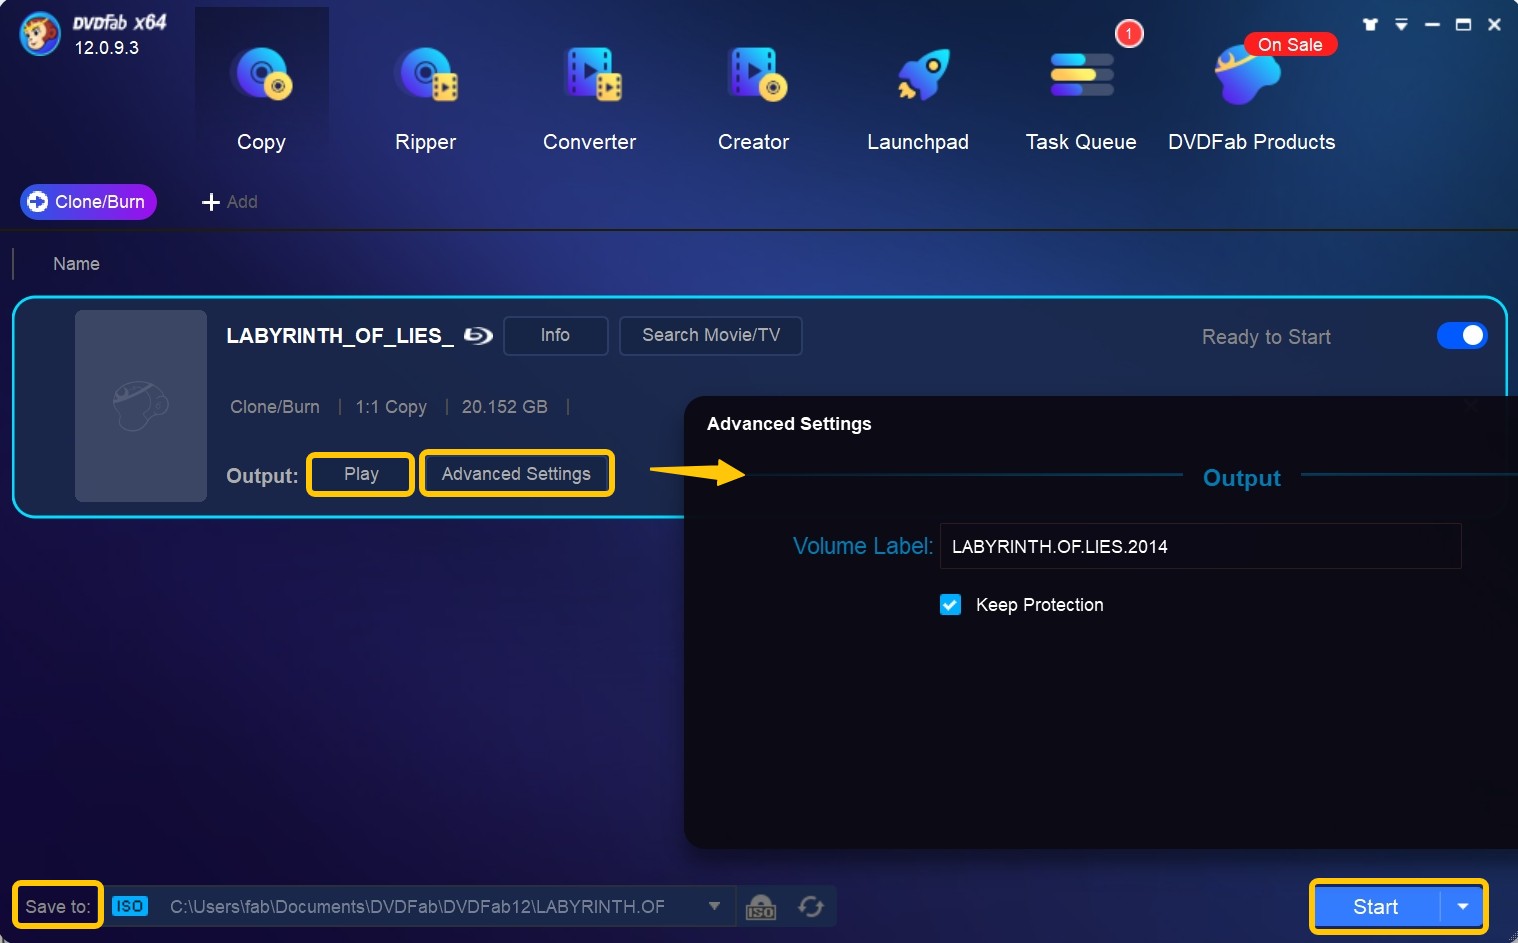This screenshot has width=1518, height=943.
Task: Click the output path field
Action: click(417, 907)
